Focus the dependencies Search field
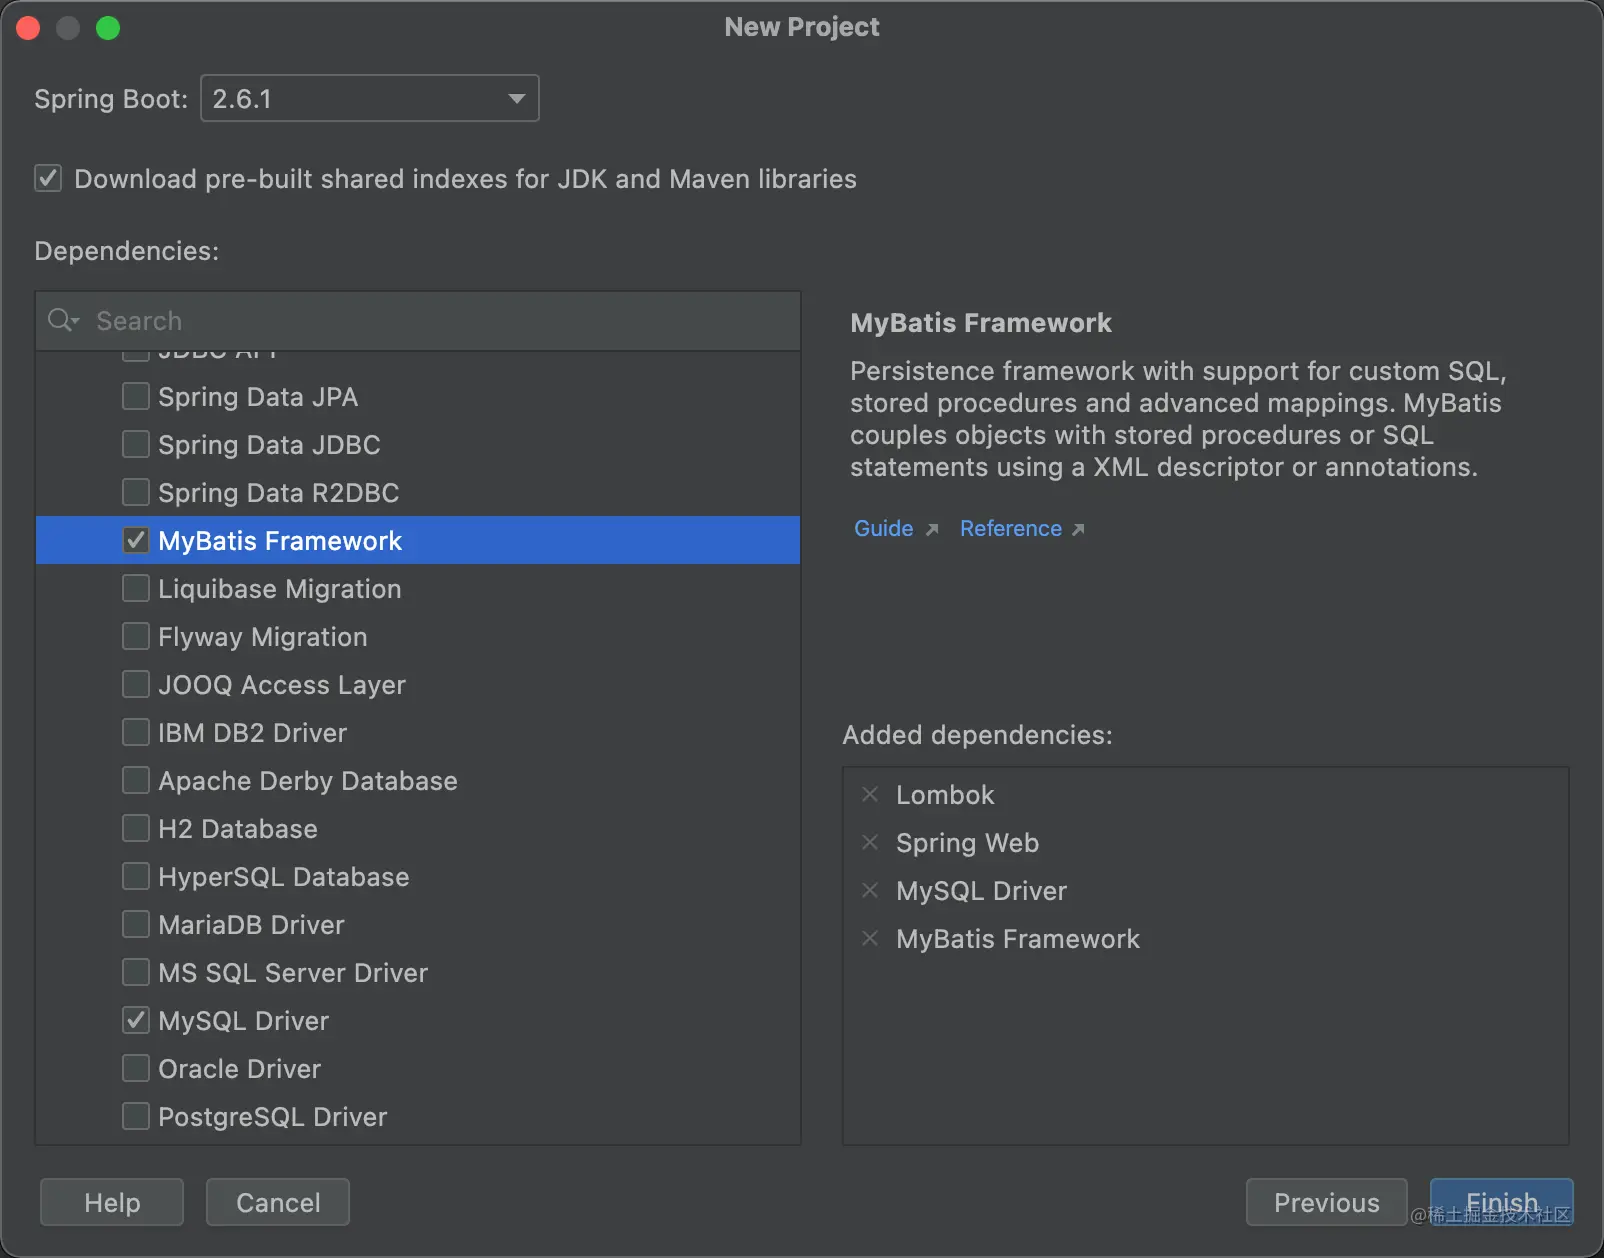The height and width of the screenshot is (1258, 1604). (x=418, y=320)
